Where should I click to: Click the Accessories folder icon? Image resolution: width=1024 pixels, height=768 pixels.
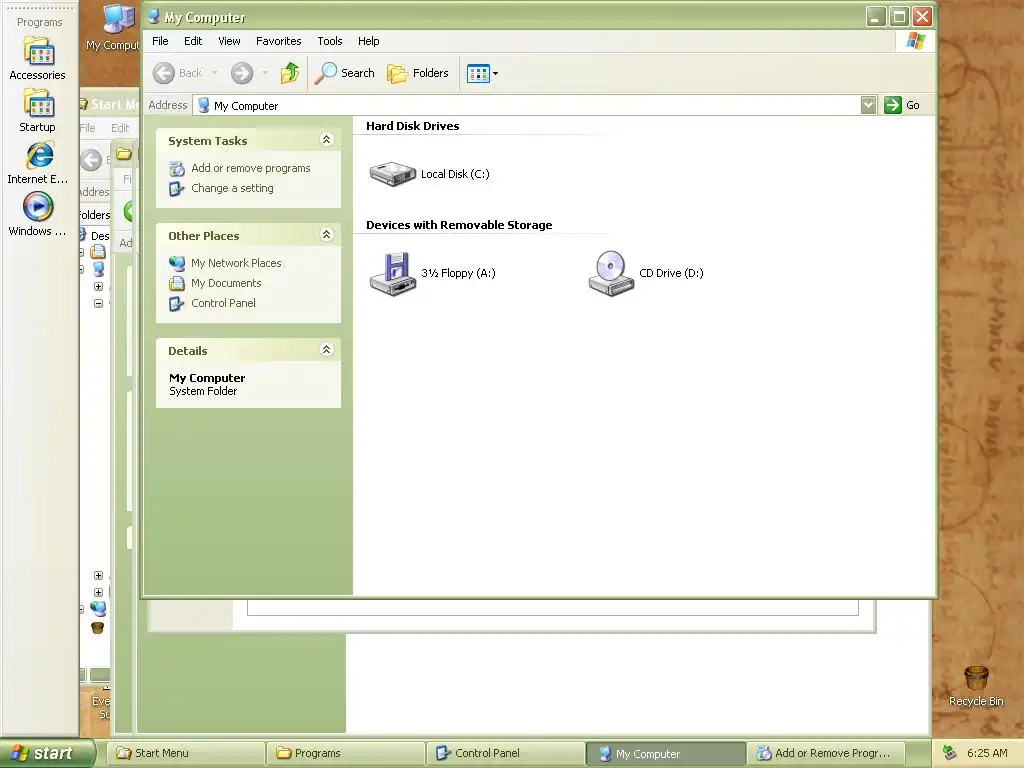39,51
